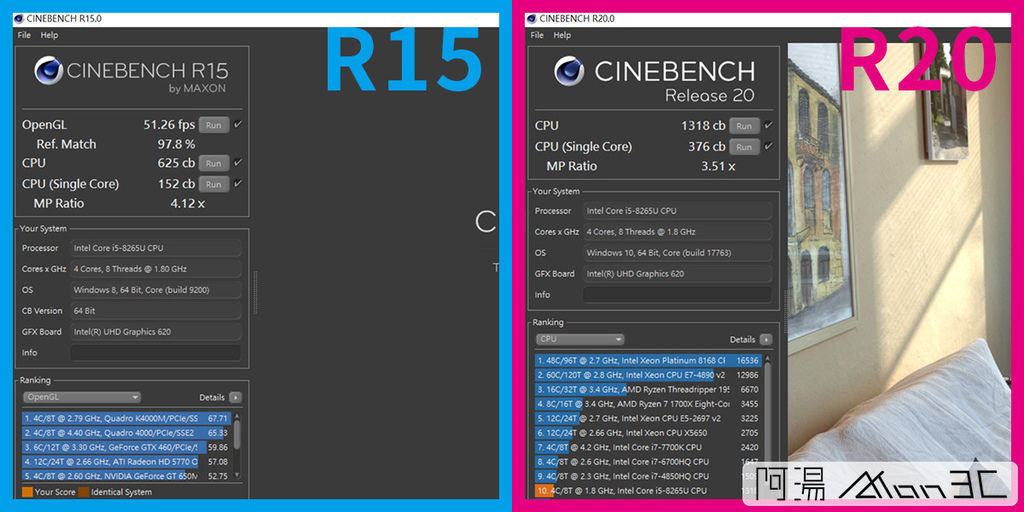Select ranking row Quadro K4000M in R15
The image size is (1024, 512).
point(126,418)
